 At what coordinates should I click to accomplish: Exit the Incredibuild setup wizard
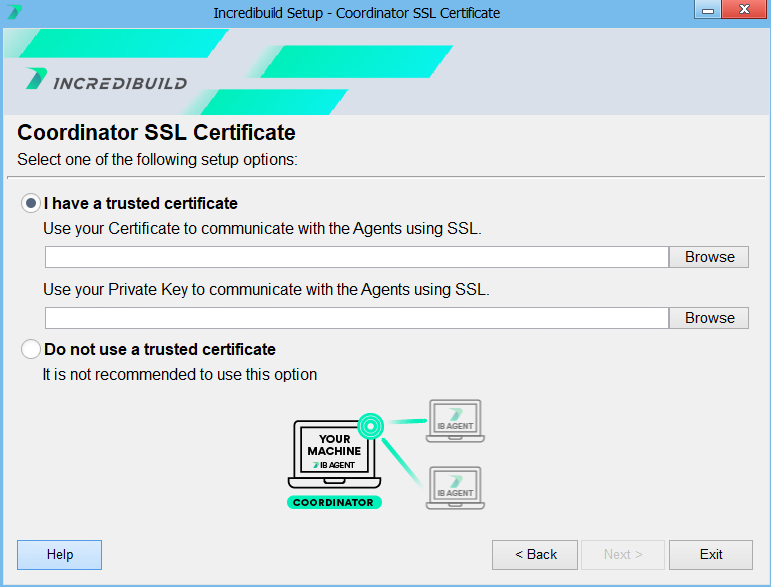(x=711, y=554)
